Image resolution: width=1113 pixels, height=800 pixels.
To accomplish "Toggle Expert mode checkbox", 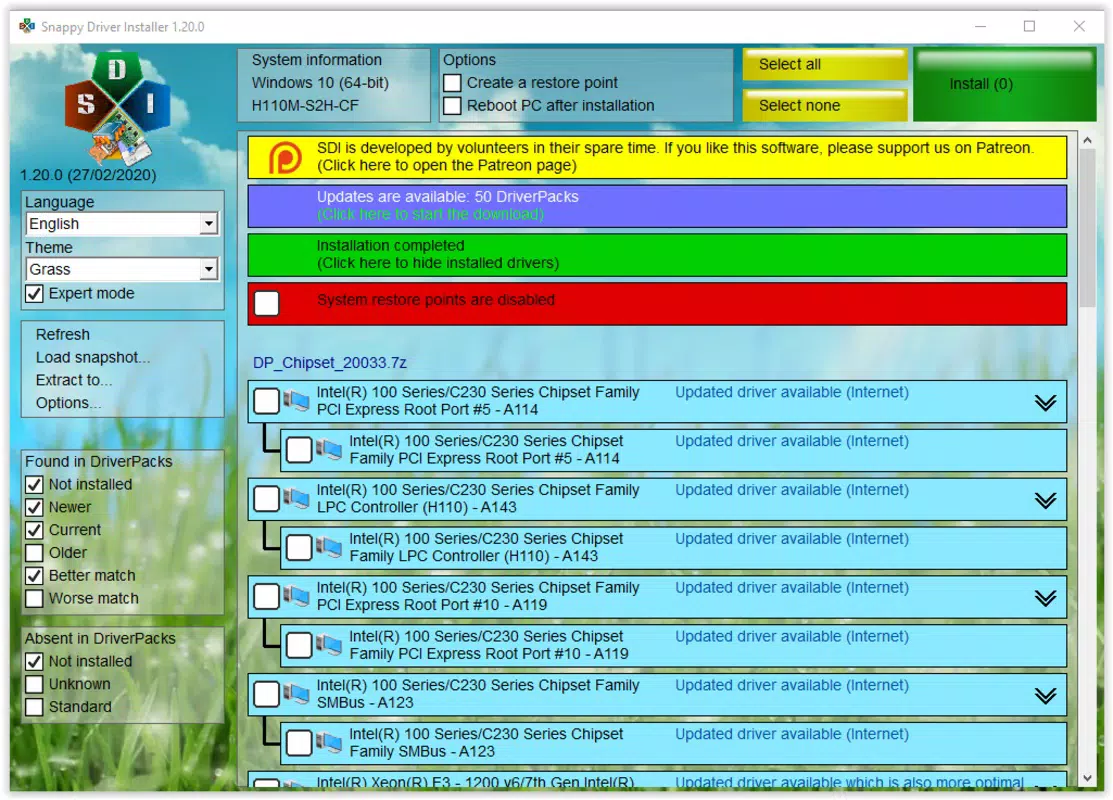I will coord(34,294).
